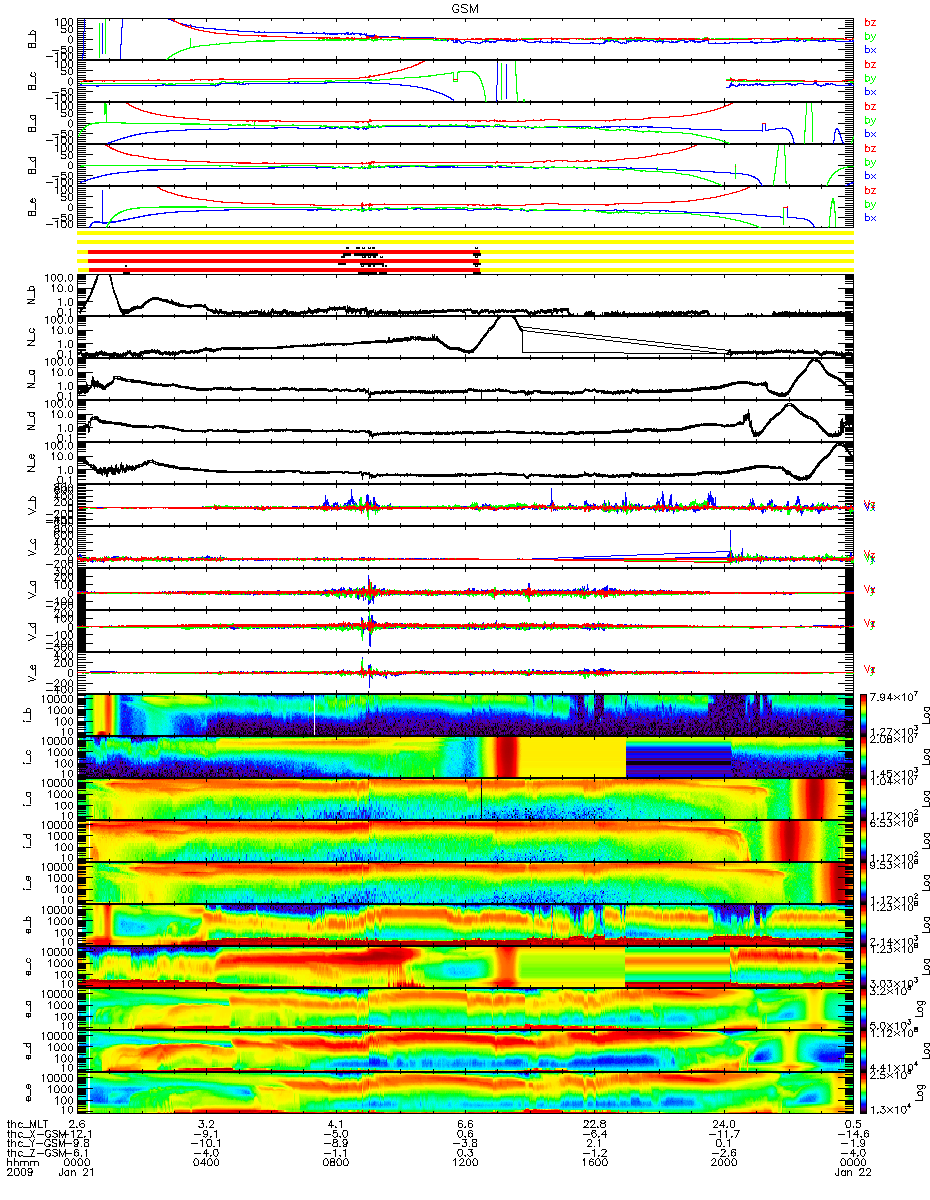930x1200 pixels.
Task: Click the N_e axis label
Action: 32,463
